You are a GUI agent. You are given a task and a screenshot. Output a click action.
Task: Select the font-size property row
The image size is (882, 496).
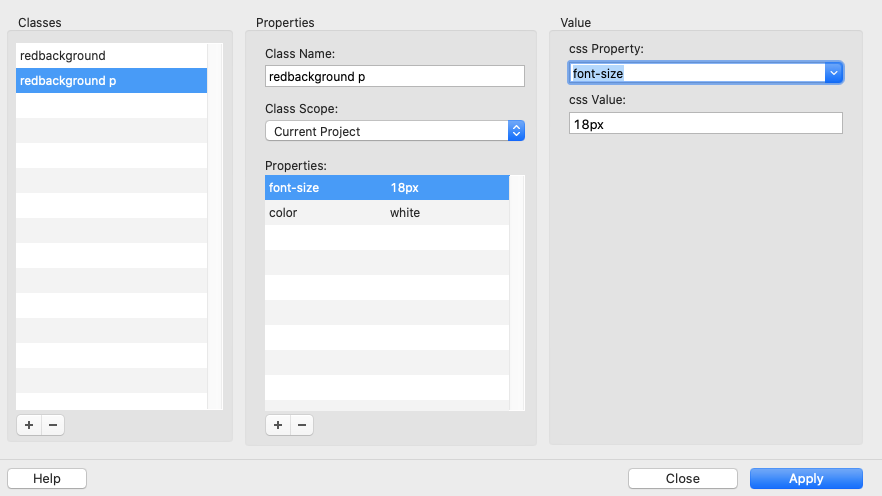(386, 188)
